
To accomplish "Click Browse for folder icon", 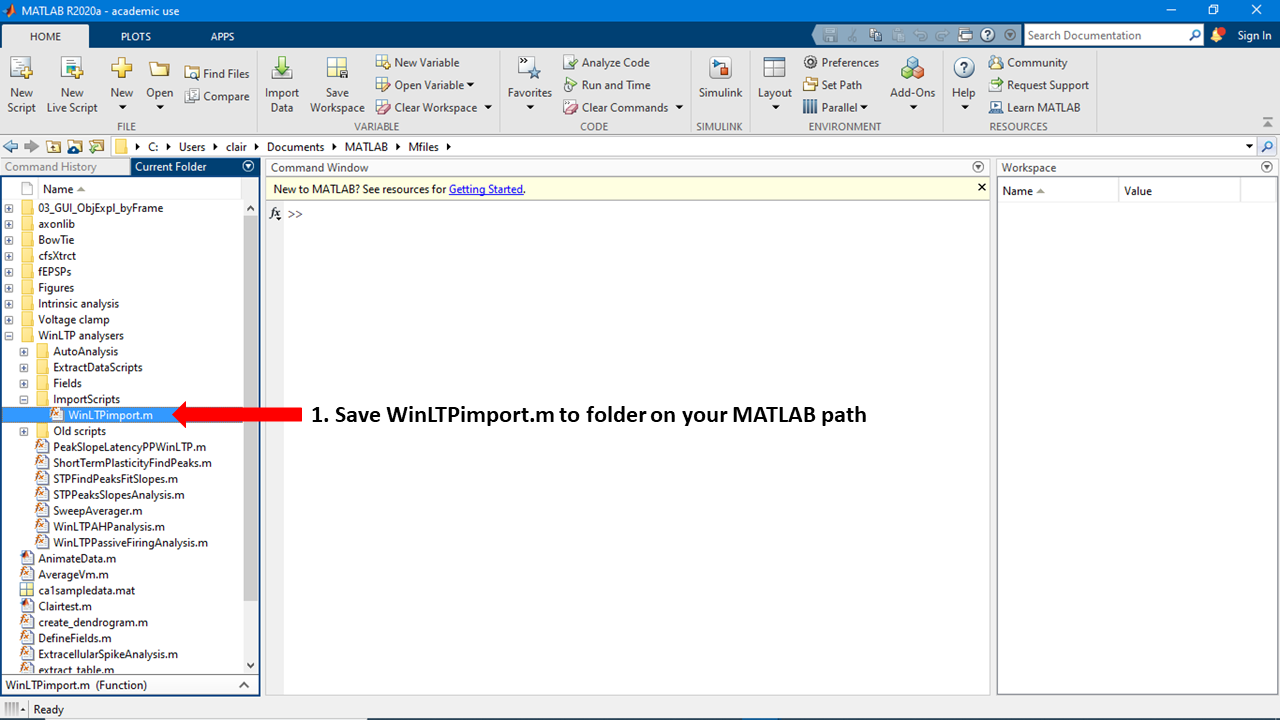I will click(x=75, y=147).
